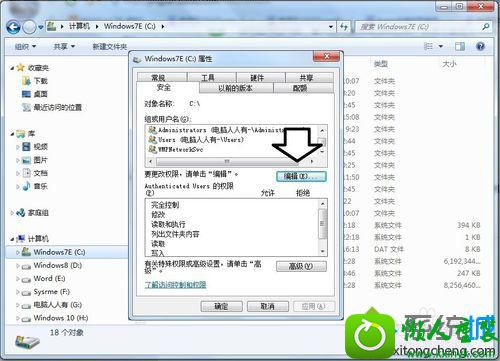Screen dimensions: 500x361
Task: Select the 图片 library icon
Action: point(26,160)
